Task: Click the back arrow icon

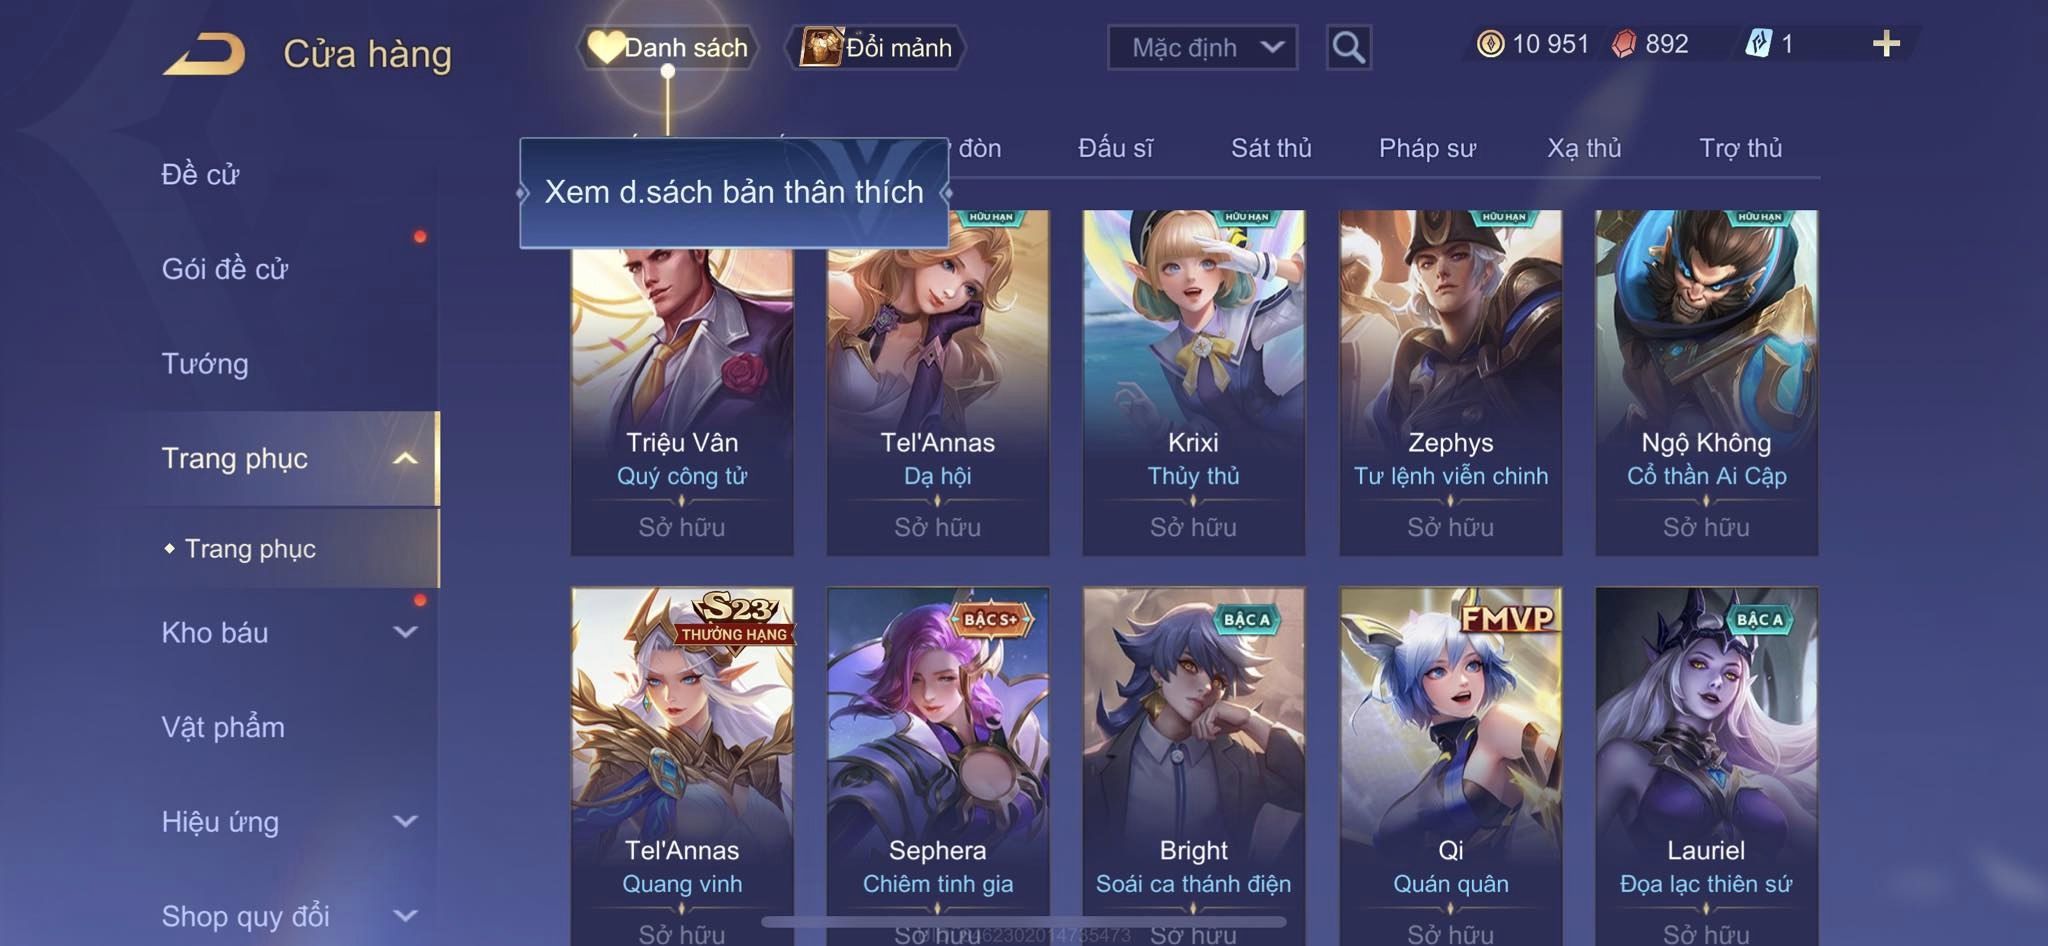Action: pos(205,54)
